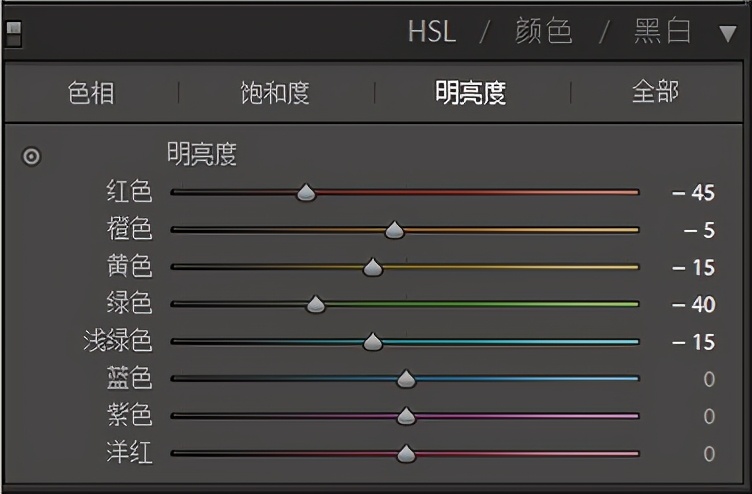The image size is (752, 494).
Task: Switch to the 色相 tab
Action: click(x=91, y=93)
